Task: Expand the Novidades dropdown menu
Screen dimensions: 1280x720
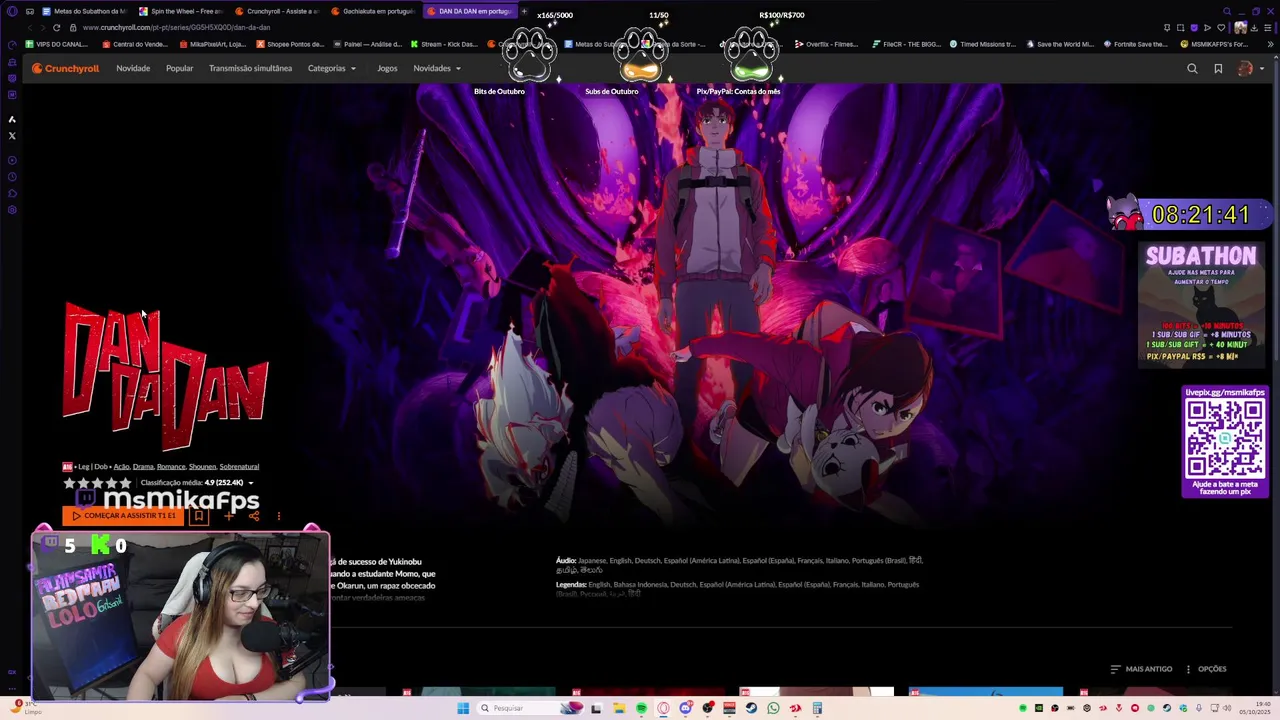Action: pos(437,68)
